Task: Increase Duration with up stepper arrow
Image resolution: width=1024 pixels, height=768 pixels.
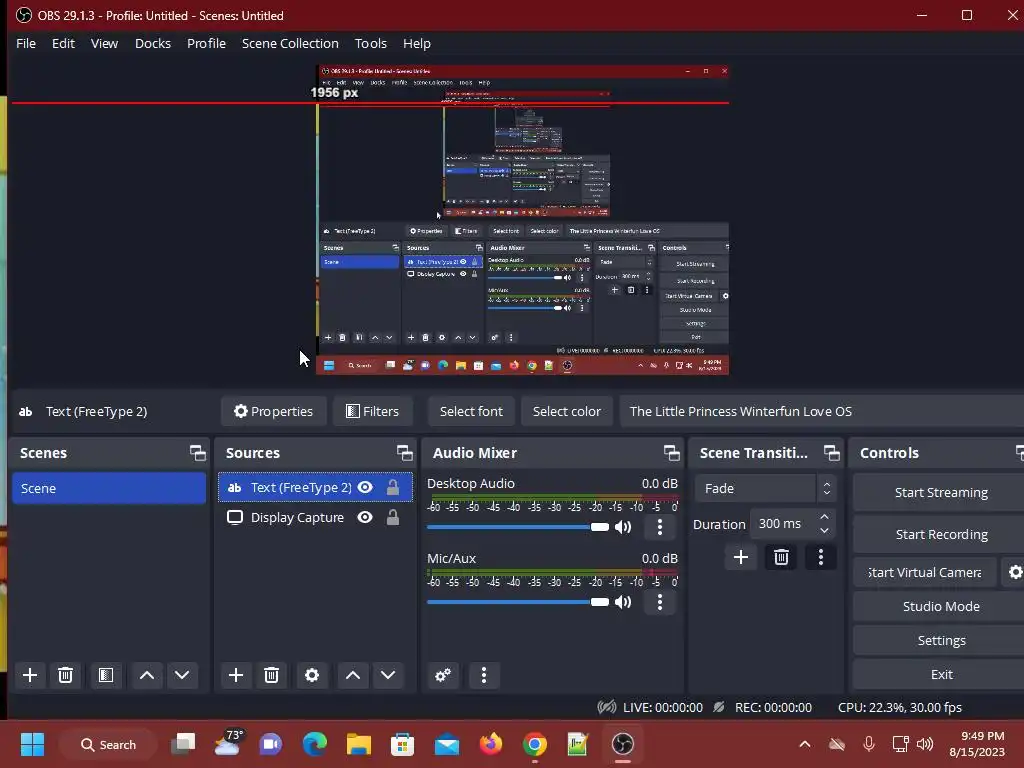Action: click(825, 517)
